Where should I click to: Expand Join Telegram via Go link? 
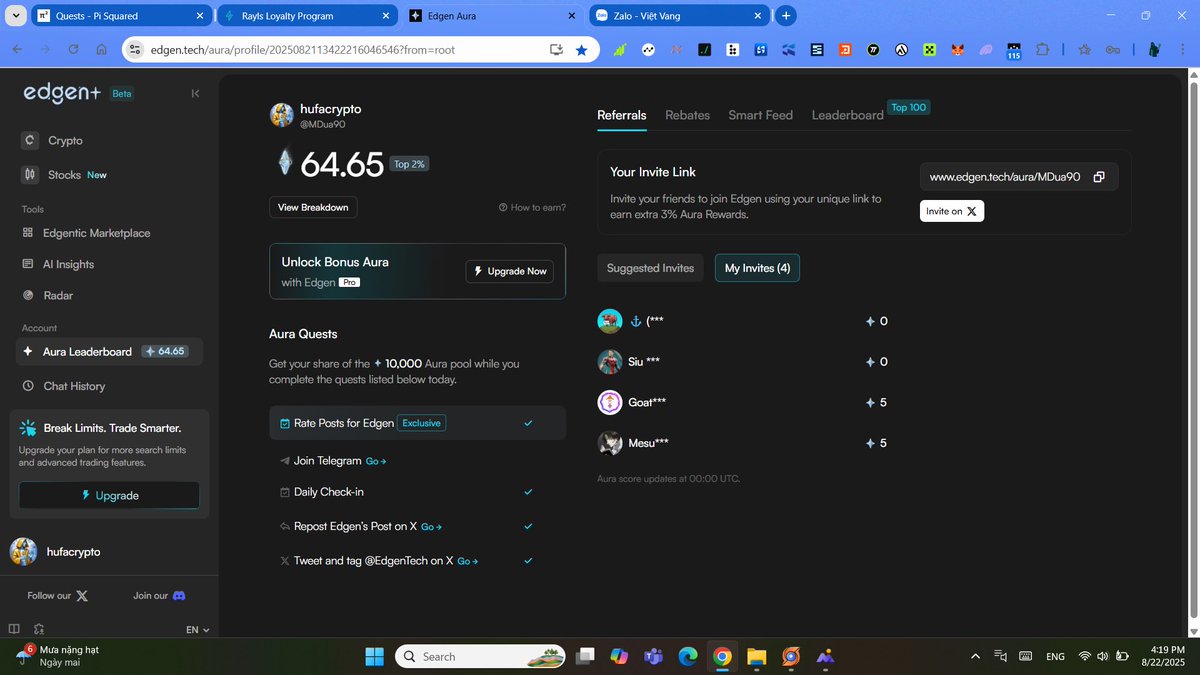click(374, 461)
